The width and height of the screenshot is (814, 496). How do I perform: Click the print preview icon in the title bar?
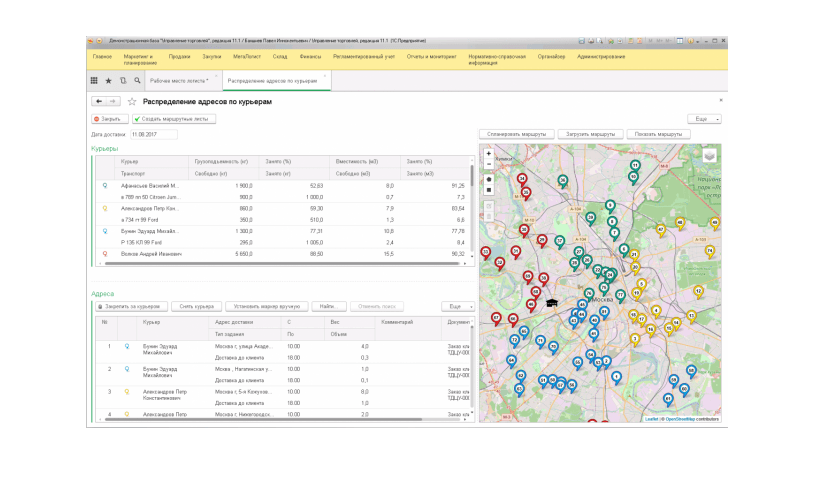point(600,41)
